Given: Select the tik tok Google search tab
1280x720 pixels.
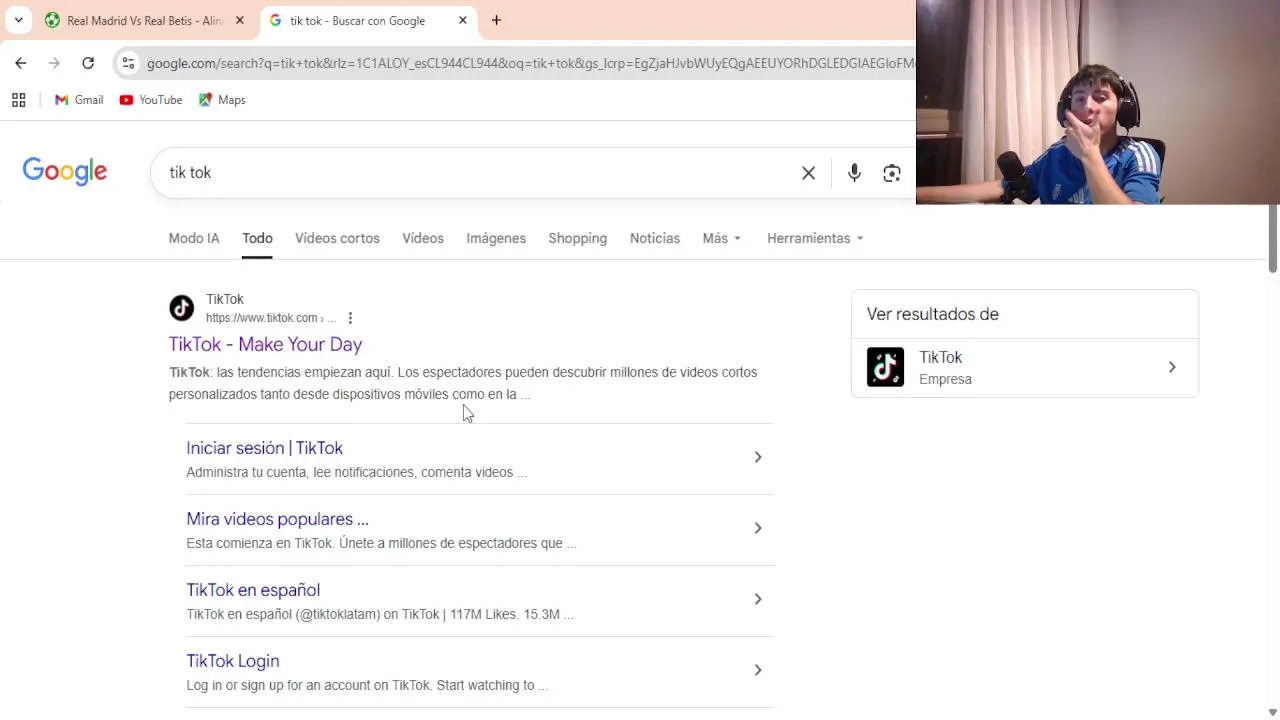Looking at the screenshot, I should (x=357, y=20).
